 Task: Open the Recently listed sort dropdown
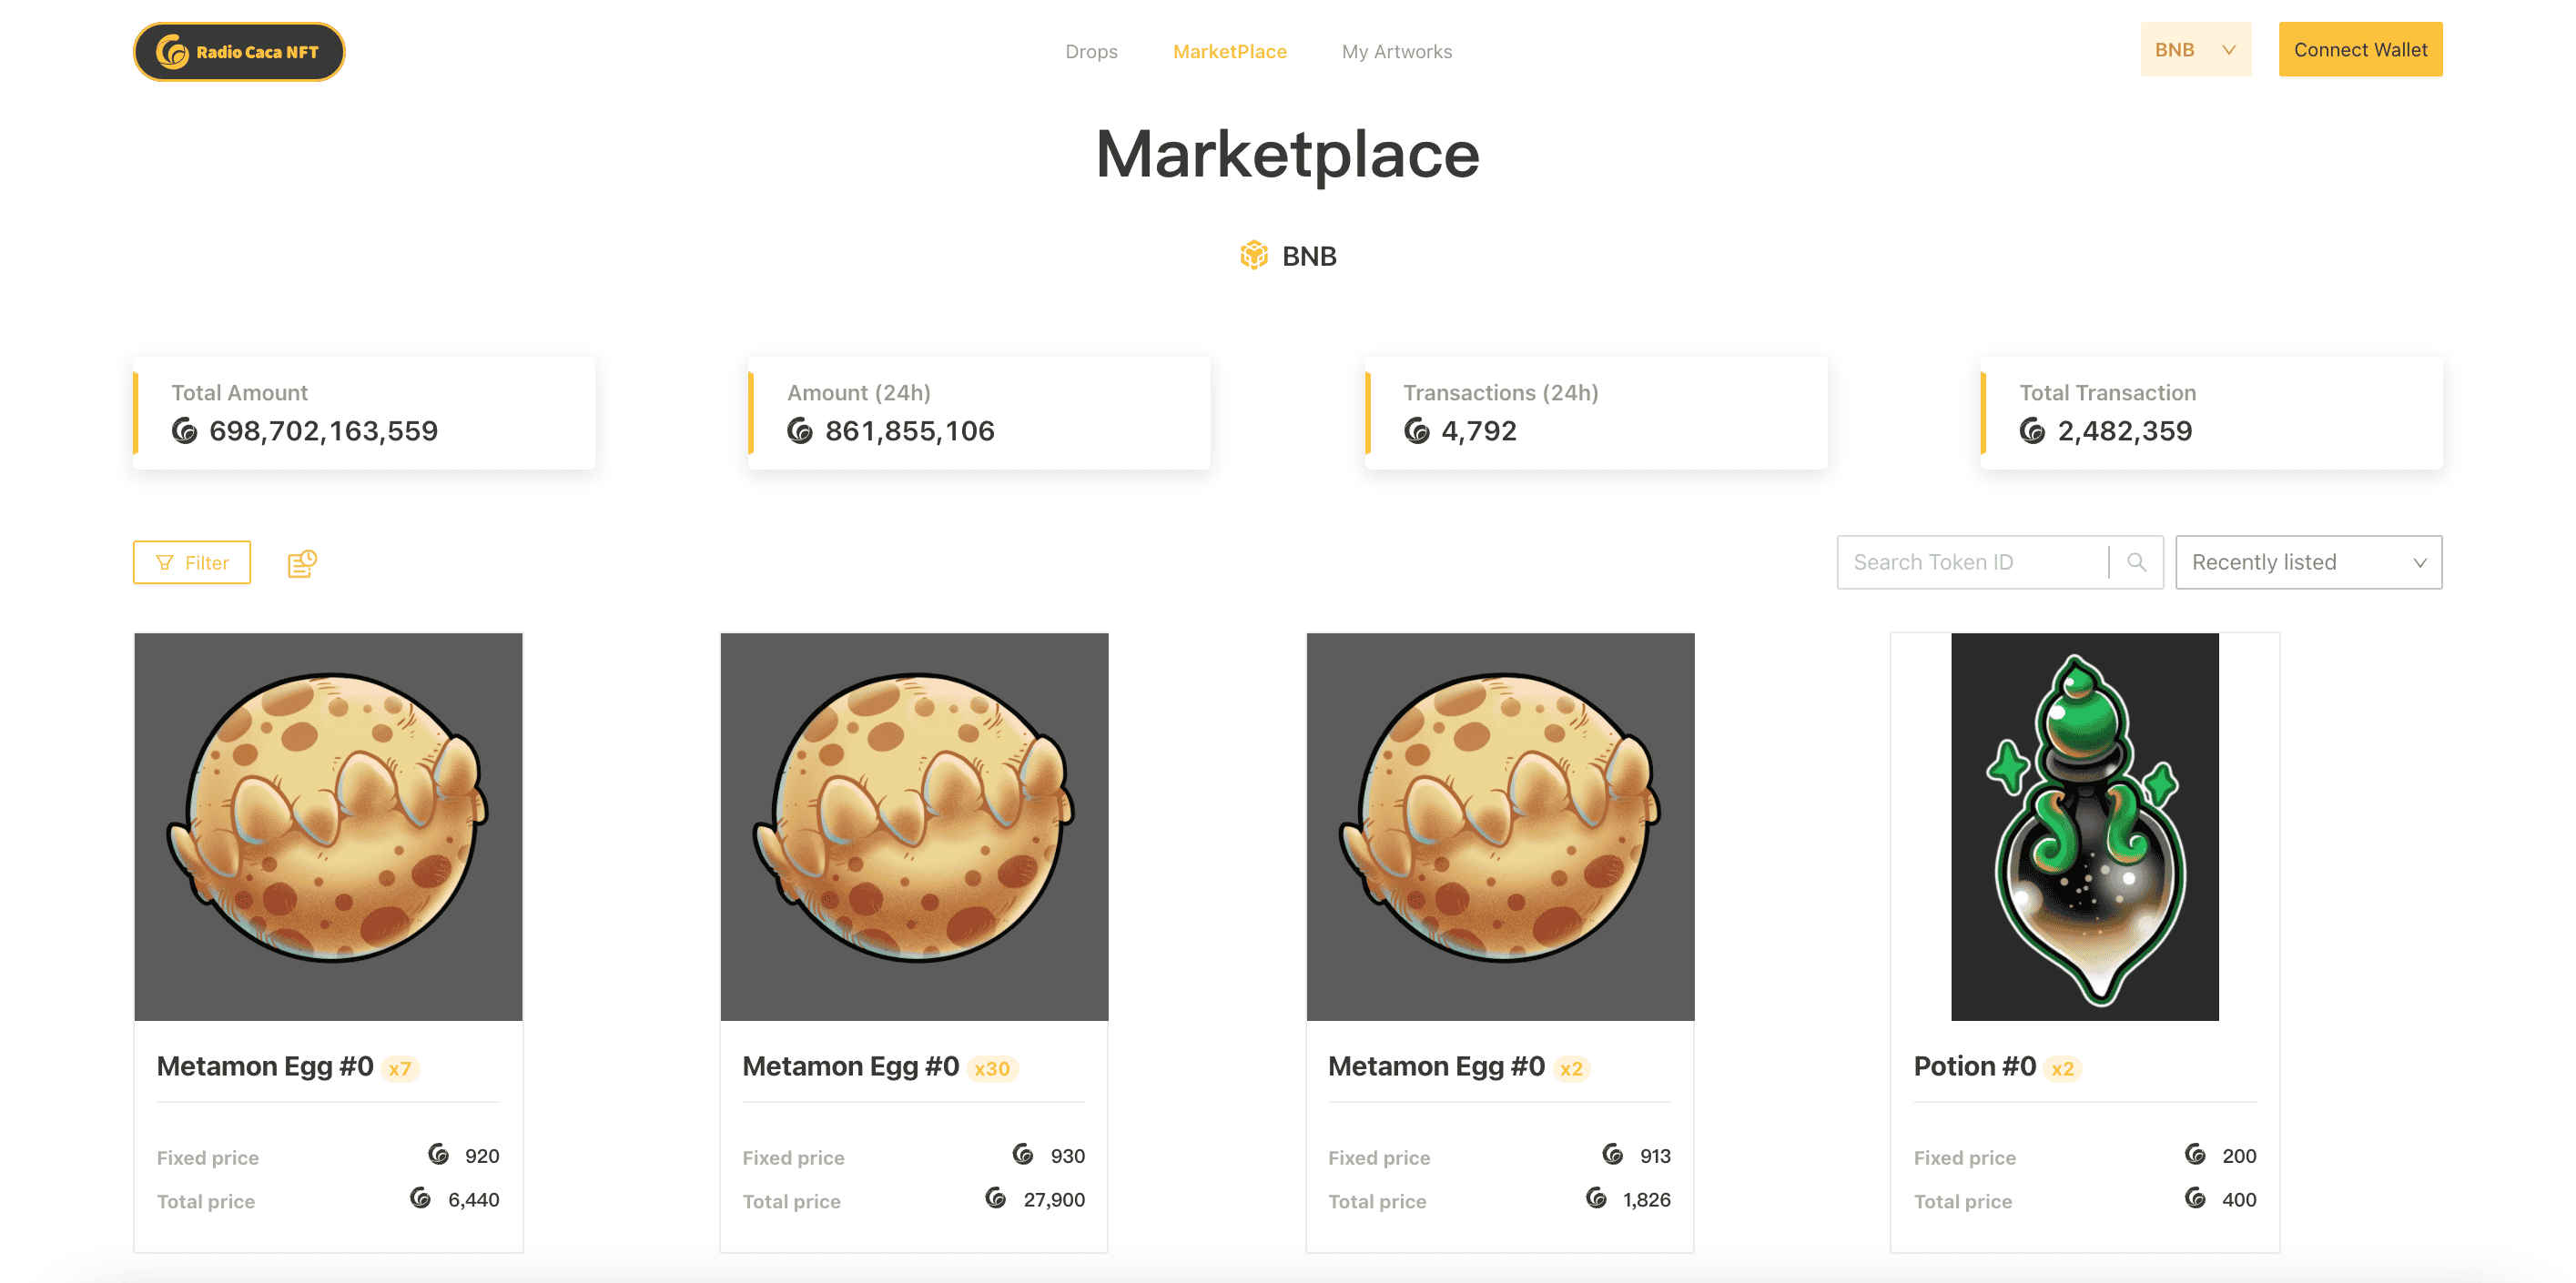pyautogui.click(x=2308, y=562)
